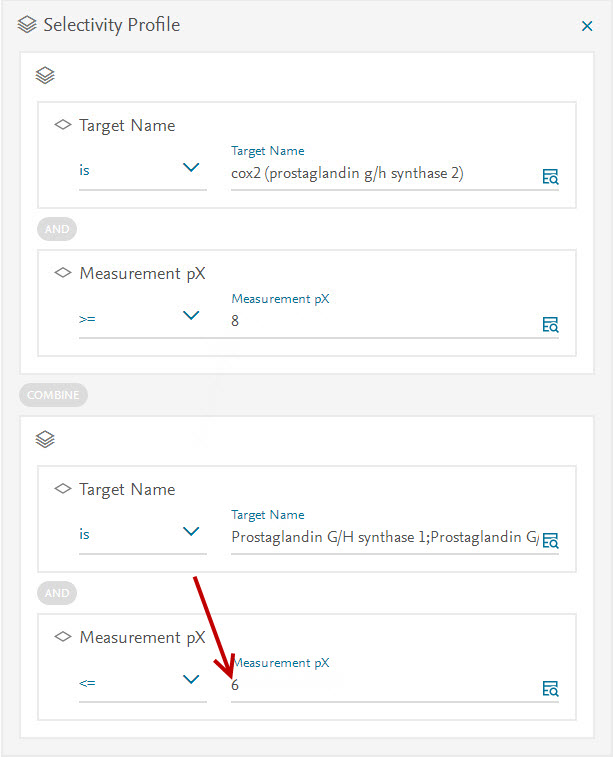Open lookup icon for Measurement pX value 8

pos(550,324)
